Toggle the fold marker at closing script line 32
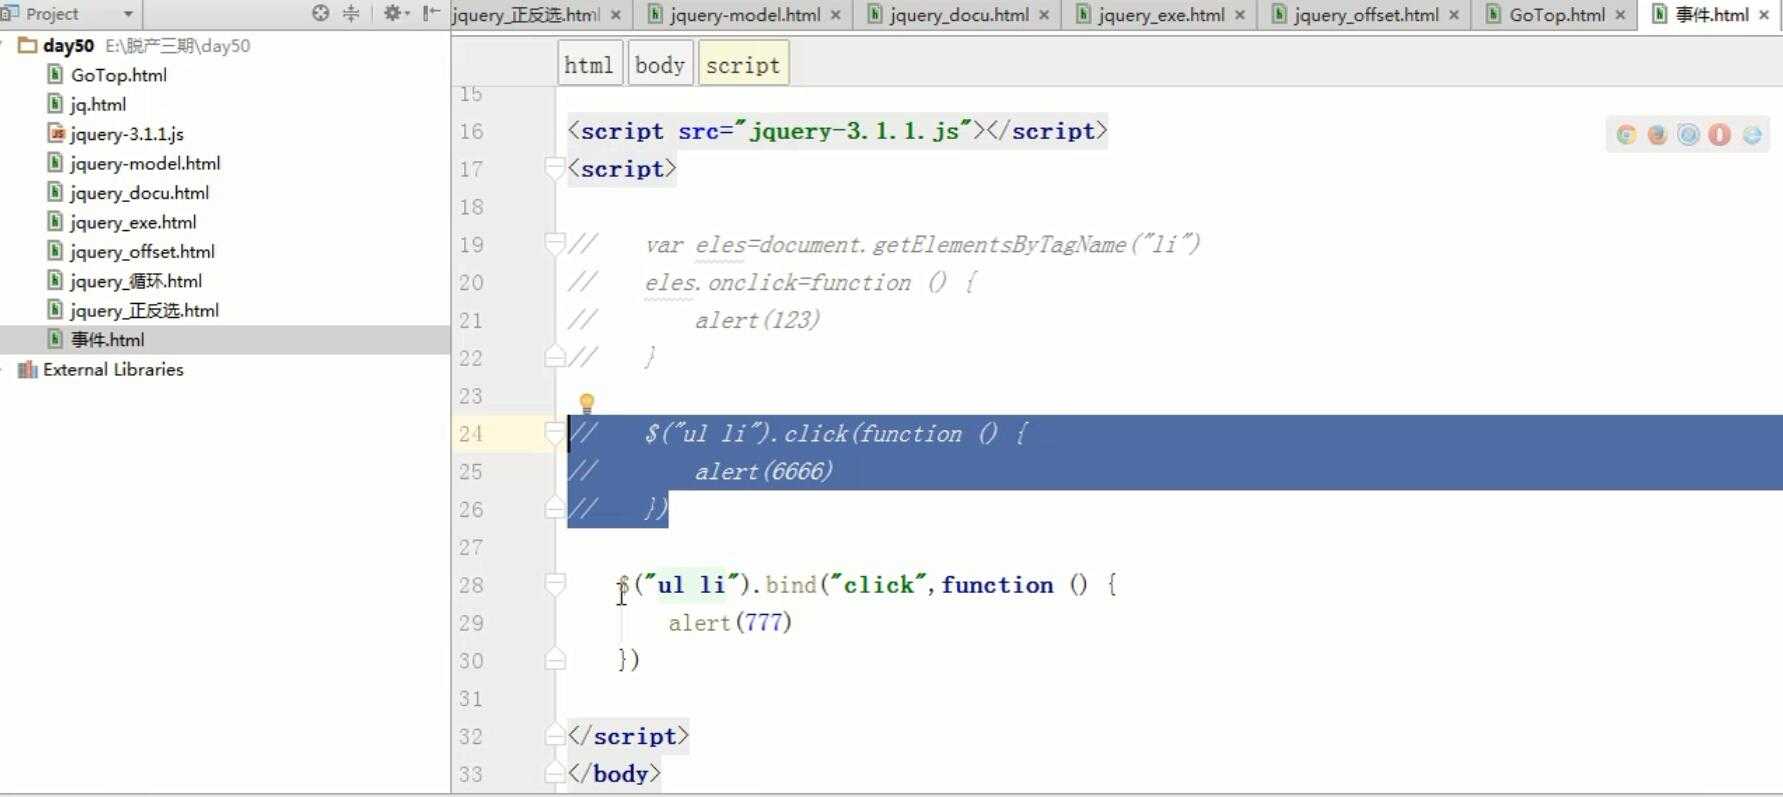 (555, 737)
